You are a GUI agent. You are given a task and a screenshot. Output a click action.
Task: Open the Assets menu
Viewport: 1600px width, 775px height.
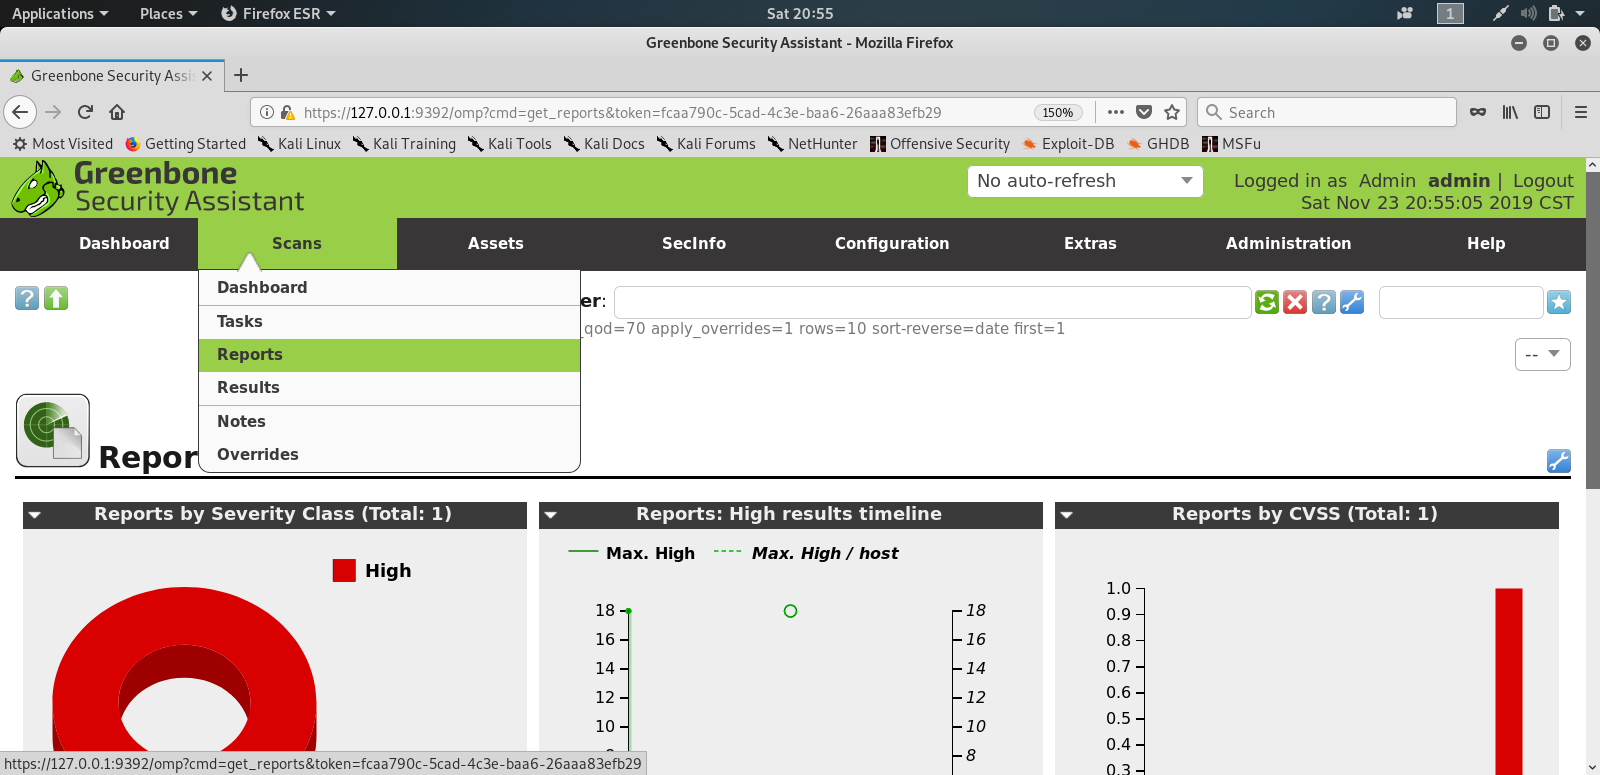point(496,243)
